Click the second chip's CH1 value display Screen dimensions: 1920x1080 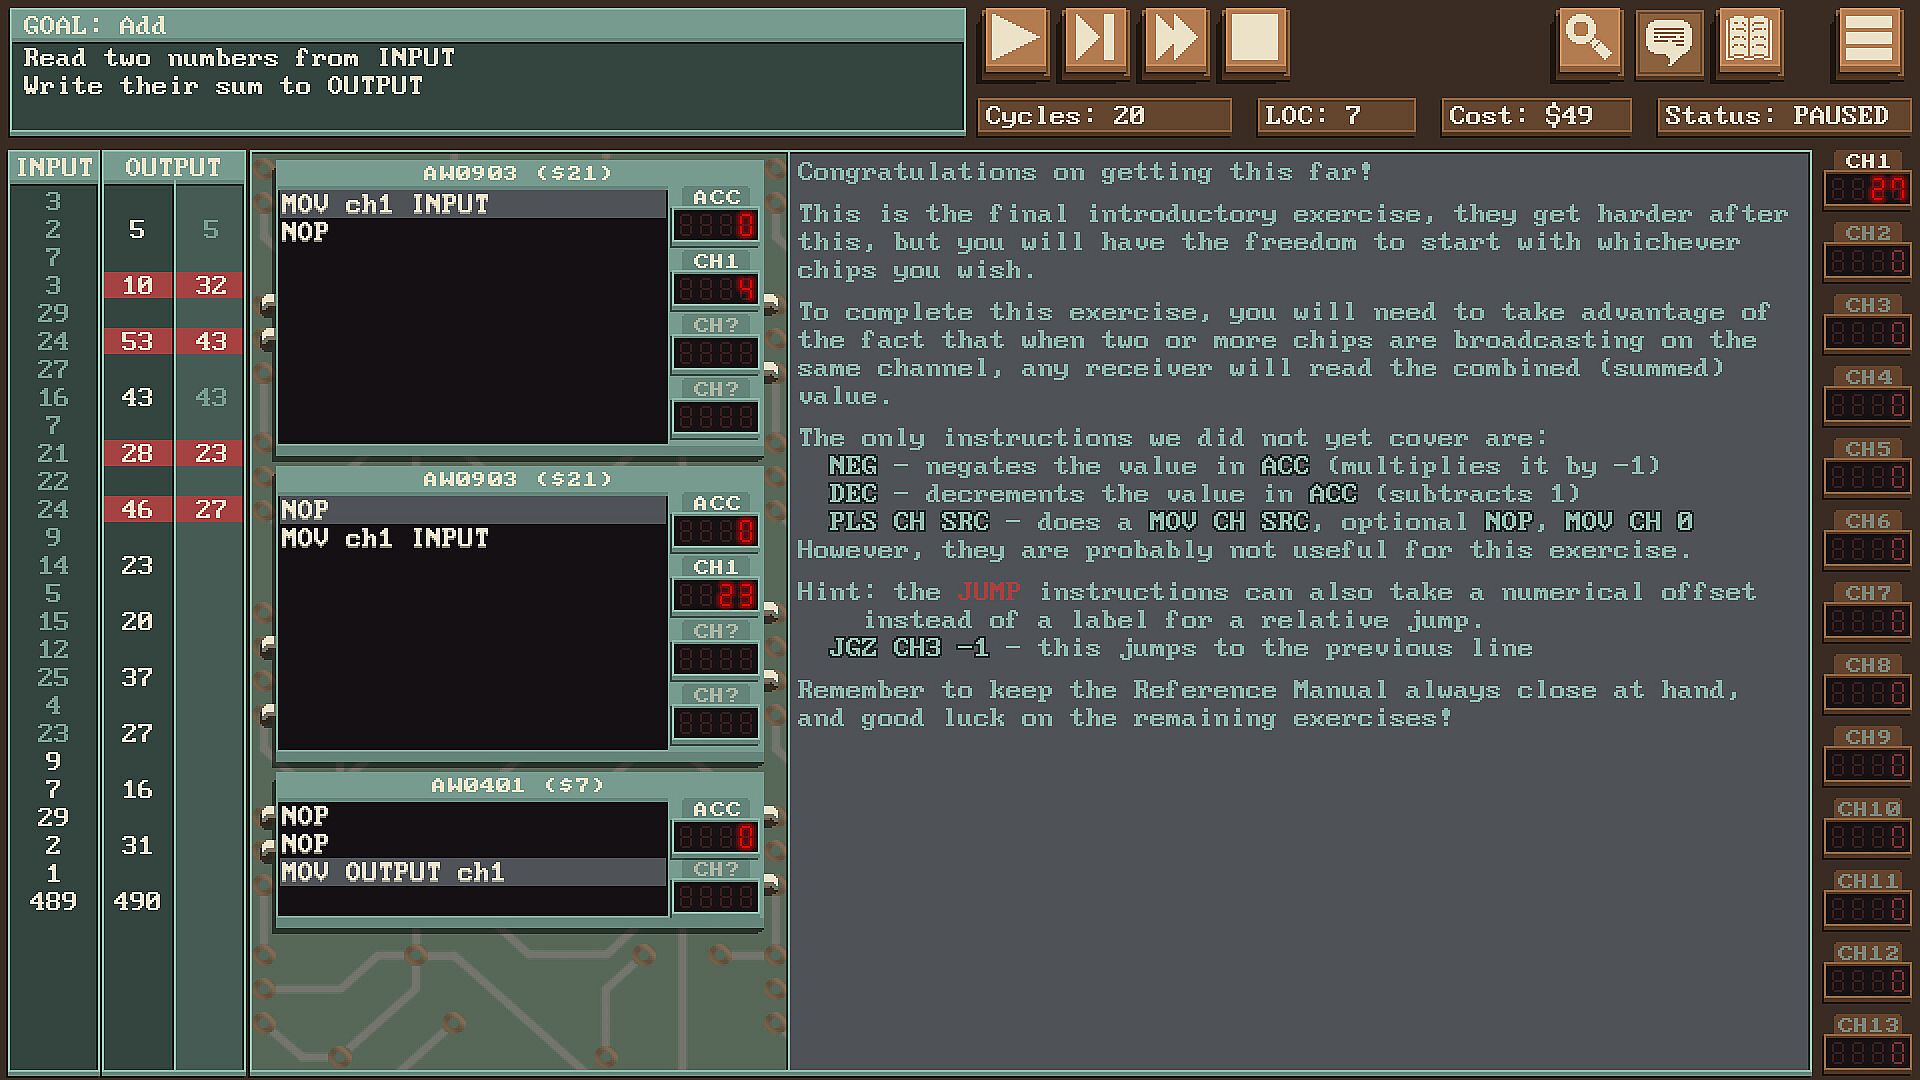tap(715, 595)
